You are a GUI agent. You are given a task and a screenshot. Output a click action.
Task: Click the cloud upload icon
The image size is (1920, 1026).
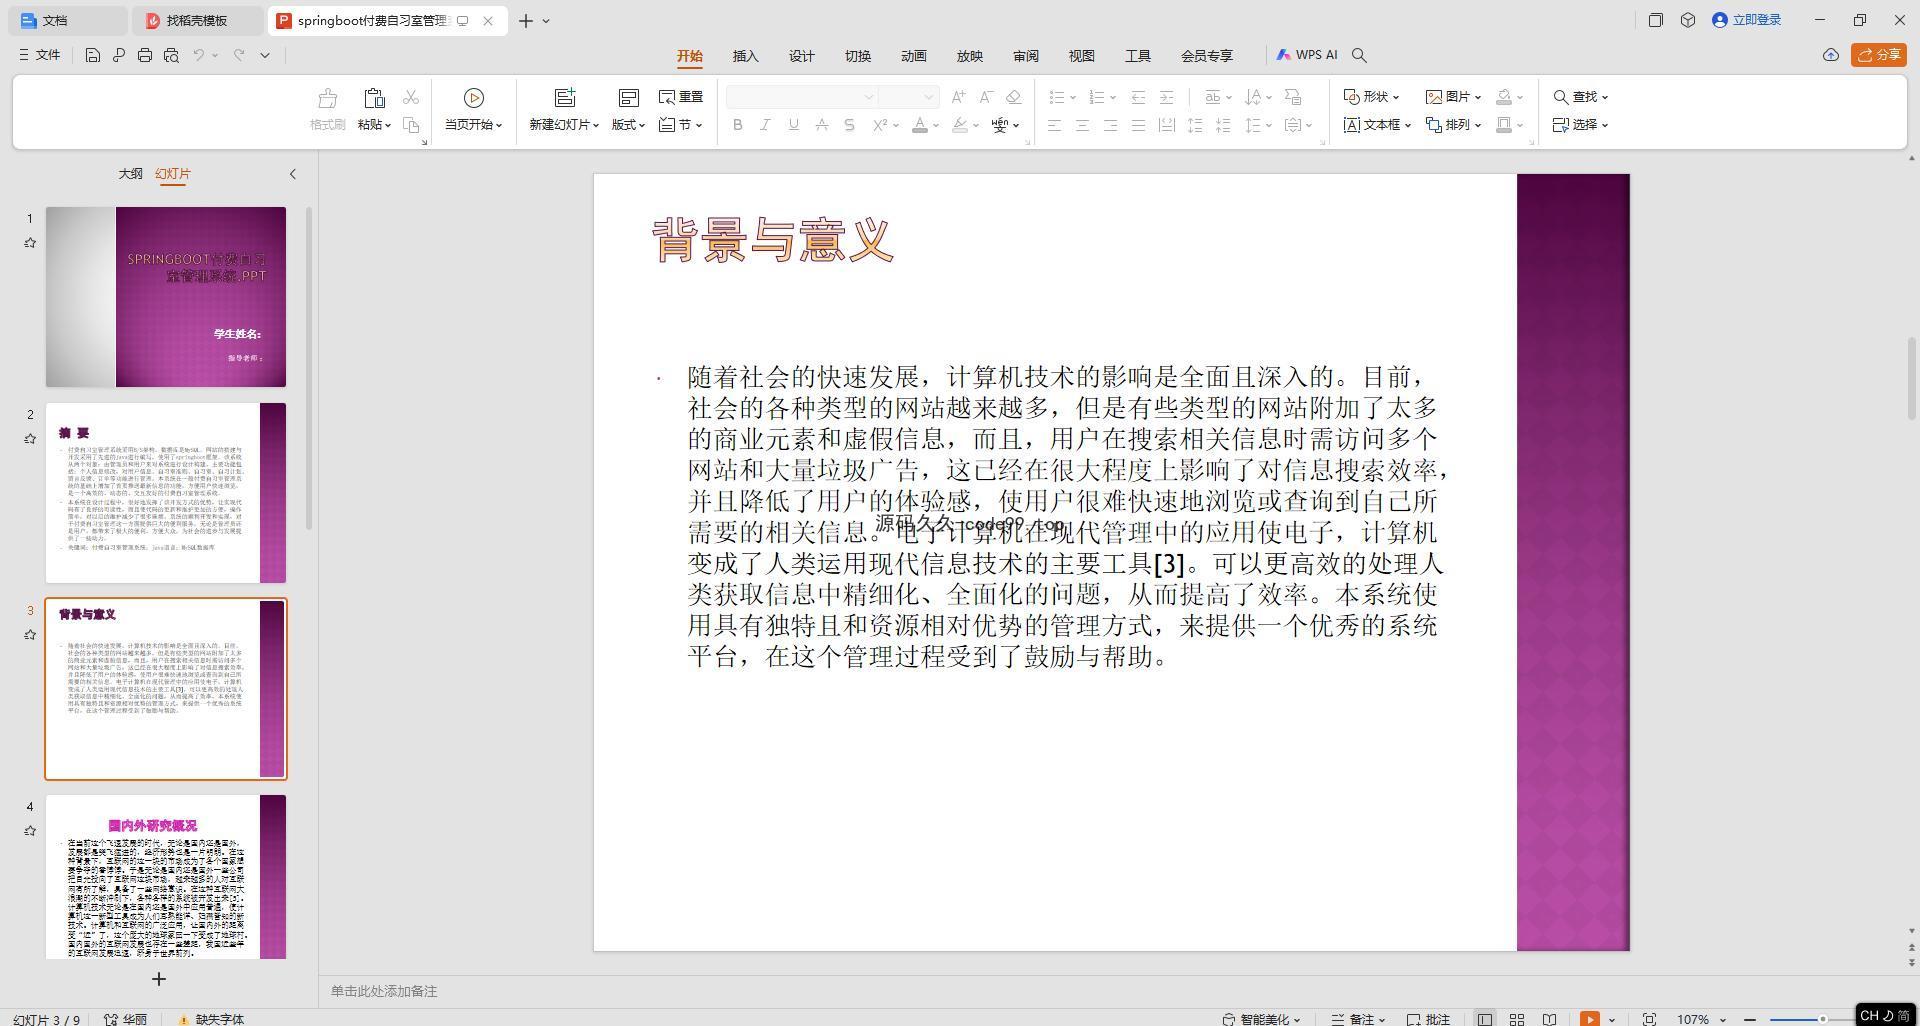point(1830,55)
